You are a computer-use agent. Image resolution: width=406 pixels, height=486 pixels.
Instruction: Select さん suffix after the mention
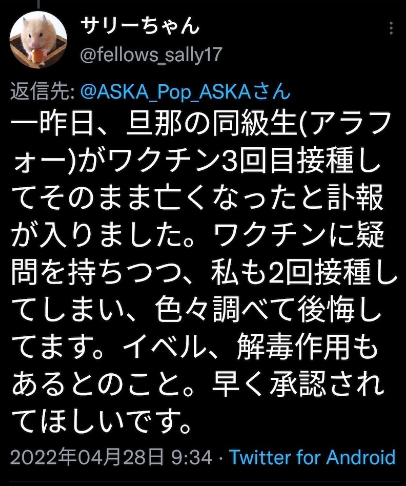[271, 92]
